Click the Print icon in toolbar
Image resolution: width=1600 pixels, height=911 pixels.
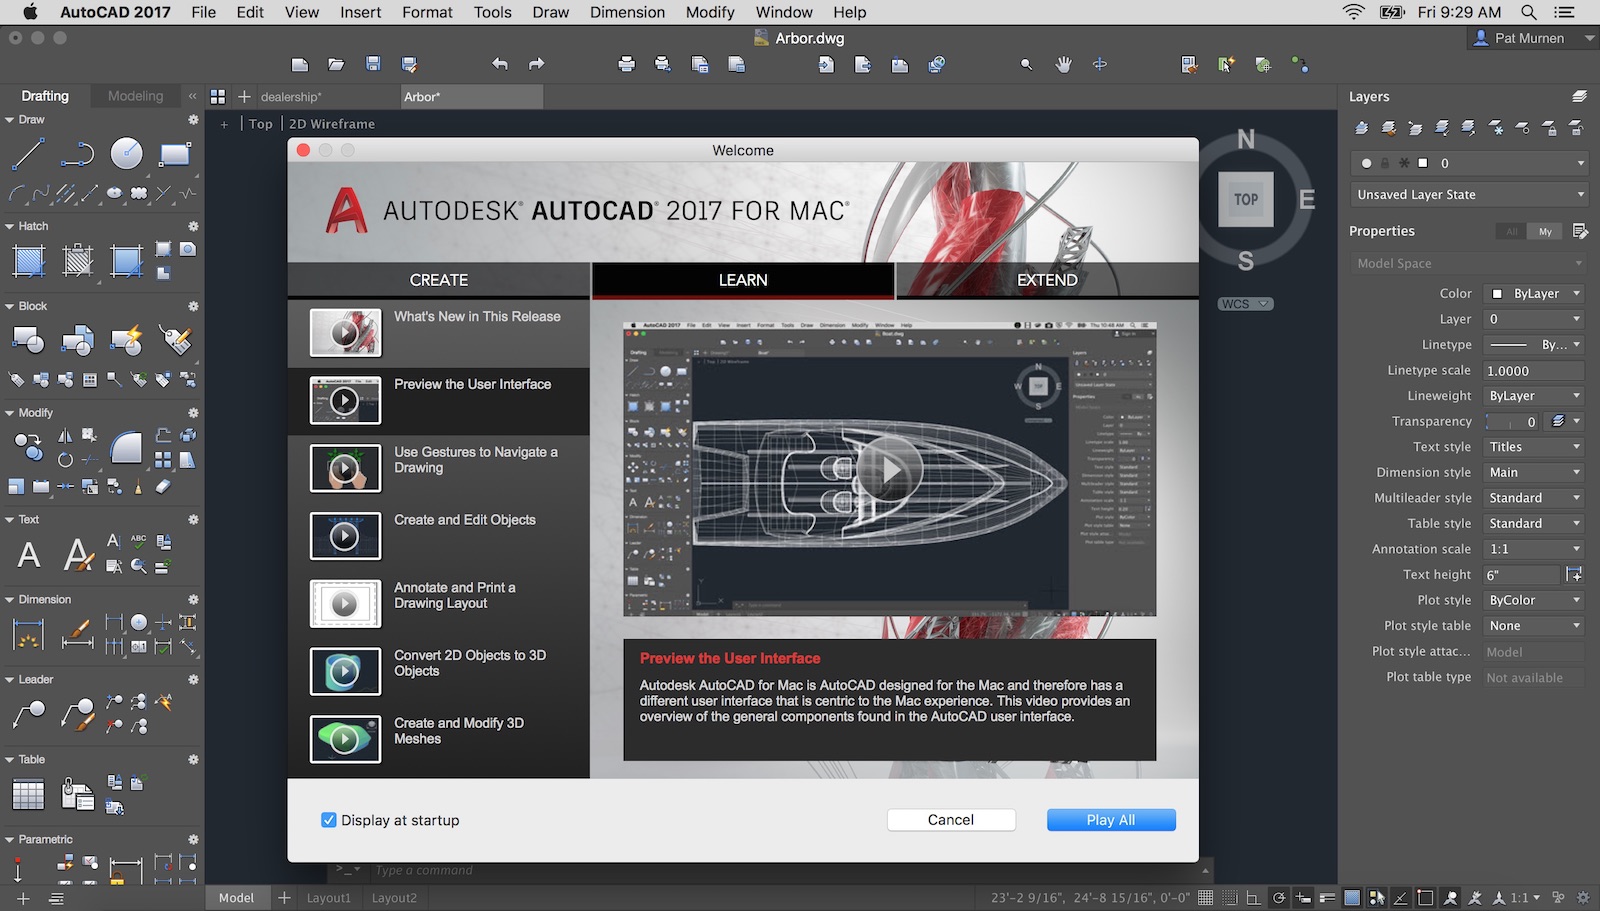pyautogui.click(x=627, y=64)
